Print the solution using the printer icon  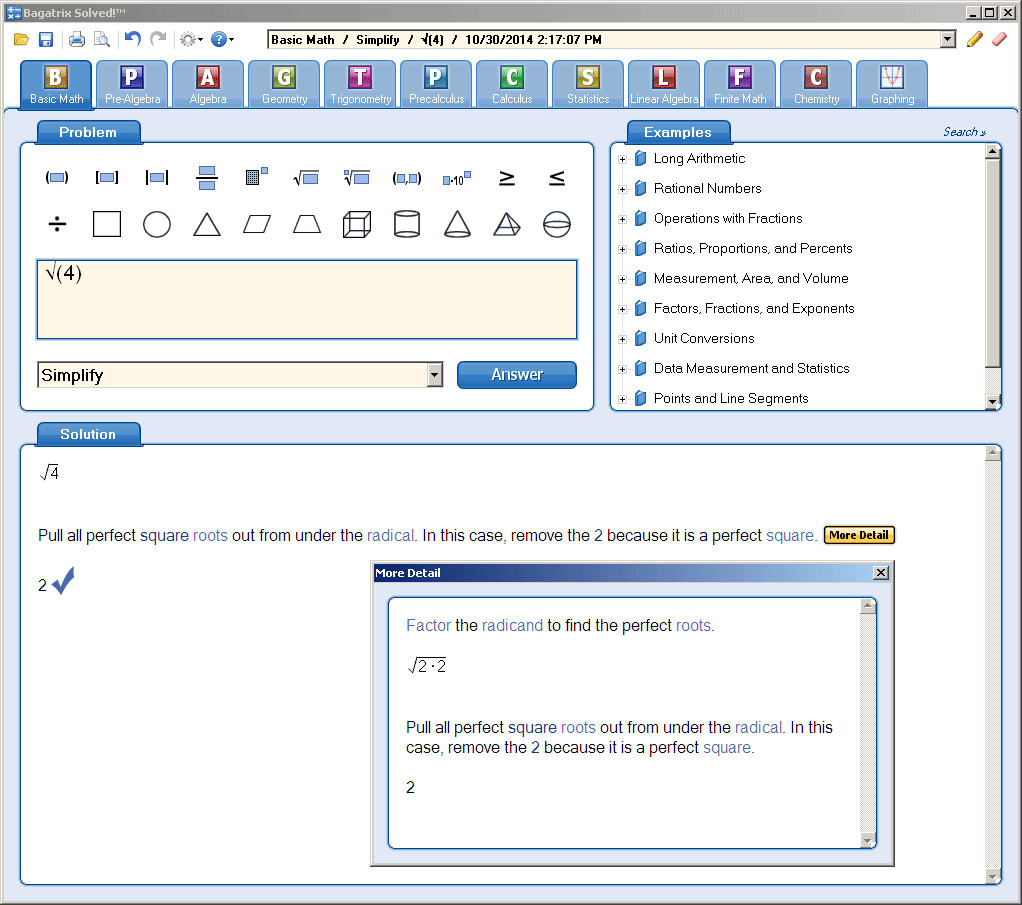[x=77, y=40]
